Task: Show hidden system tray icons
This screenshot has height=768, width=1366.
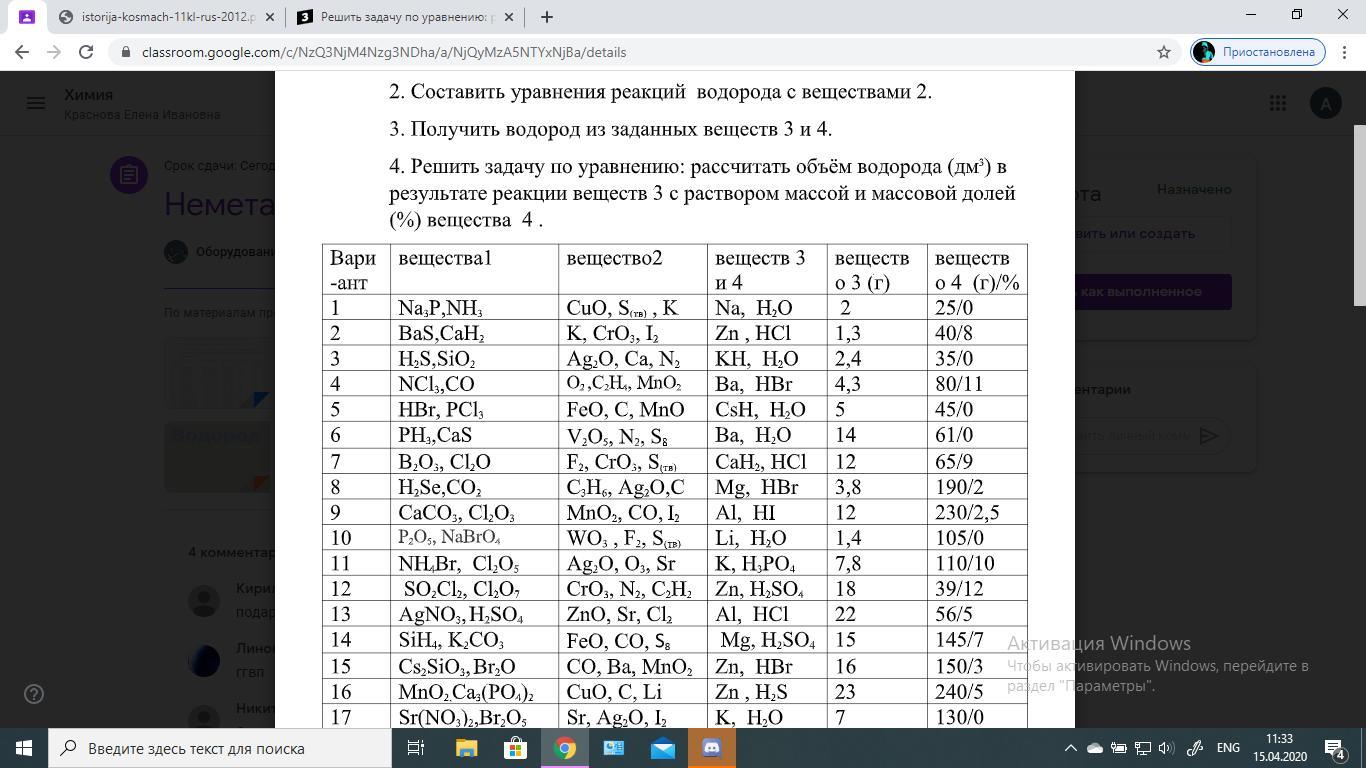Action: click(x=1070, y=748)
